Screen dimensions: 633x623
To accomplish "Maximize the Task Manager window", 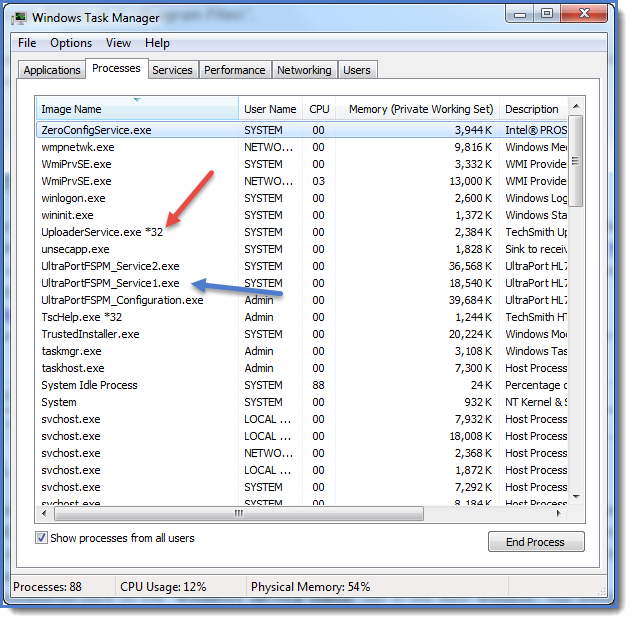I will (x=547, y=14).
